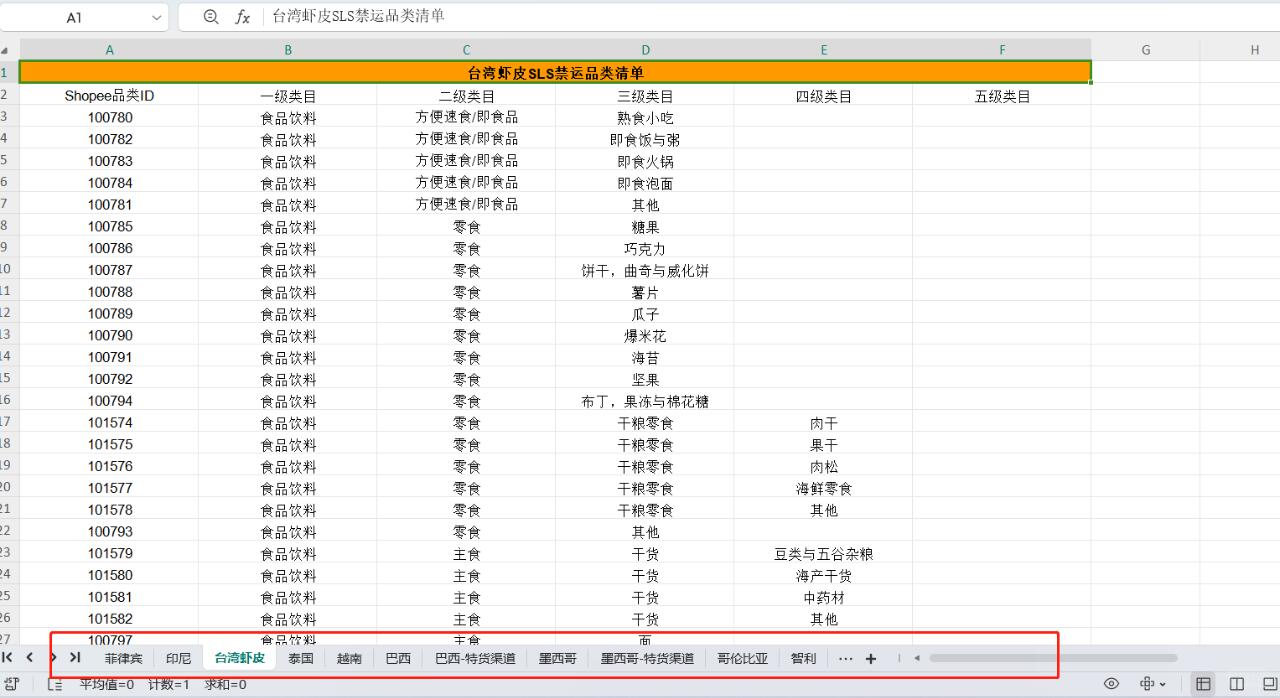Select cell with ID 100780

point(109,118)
